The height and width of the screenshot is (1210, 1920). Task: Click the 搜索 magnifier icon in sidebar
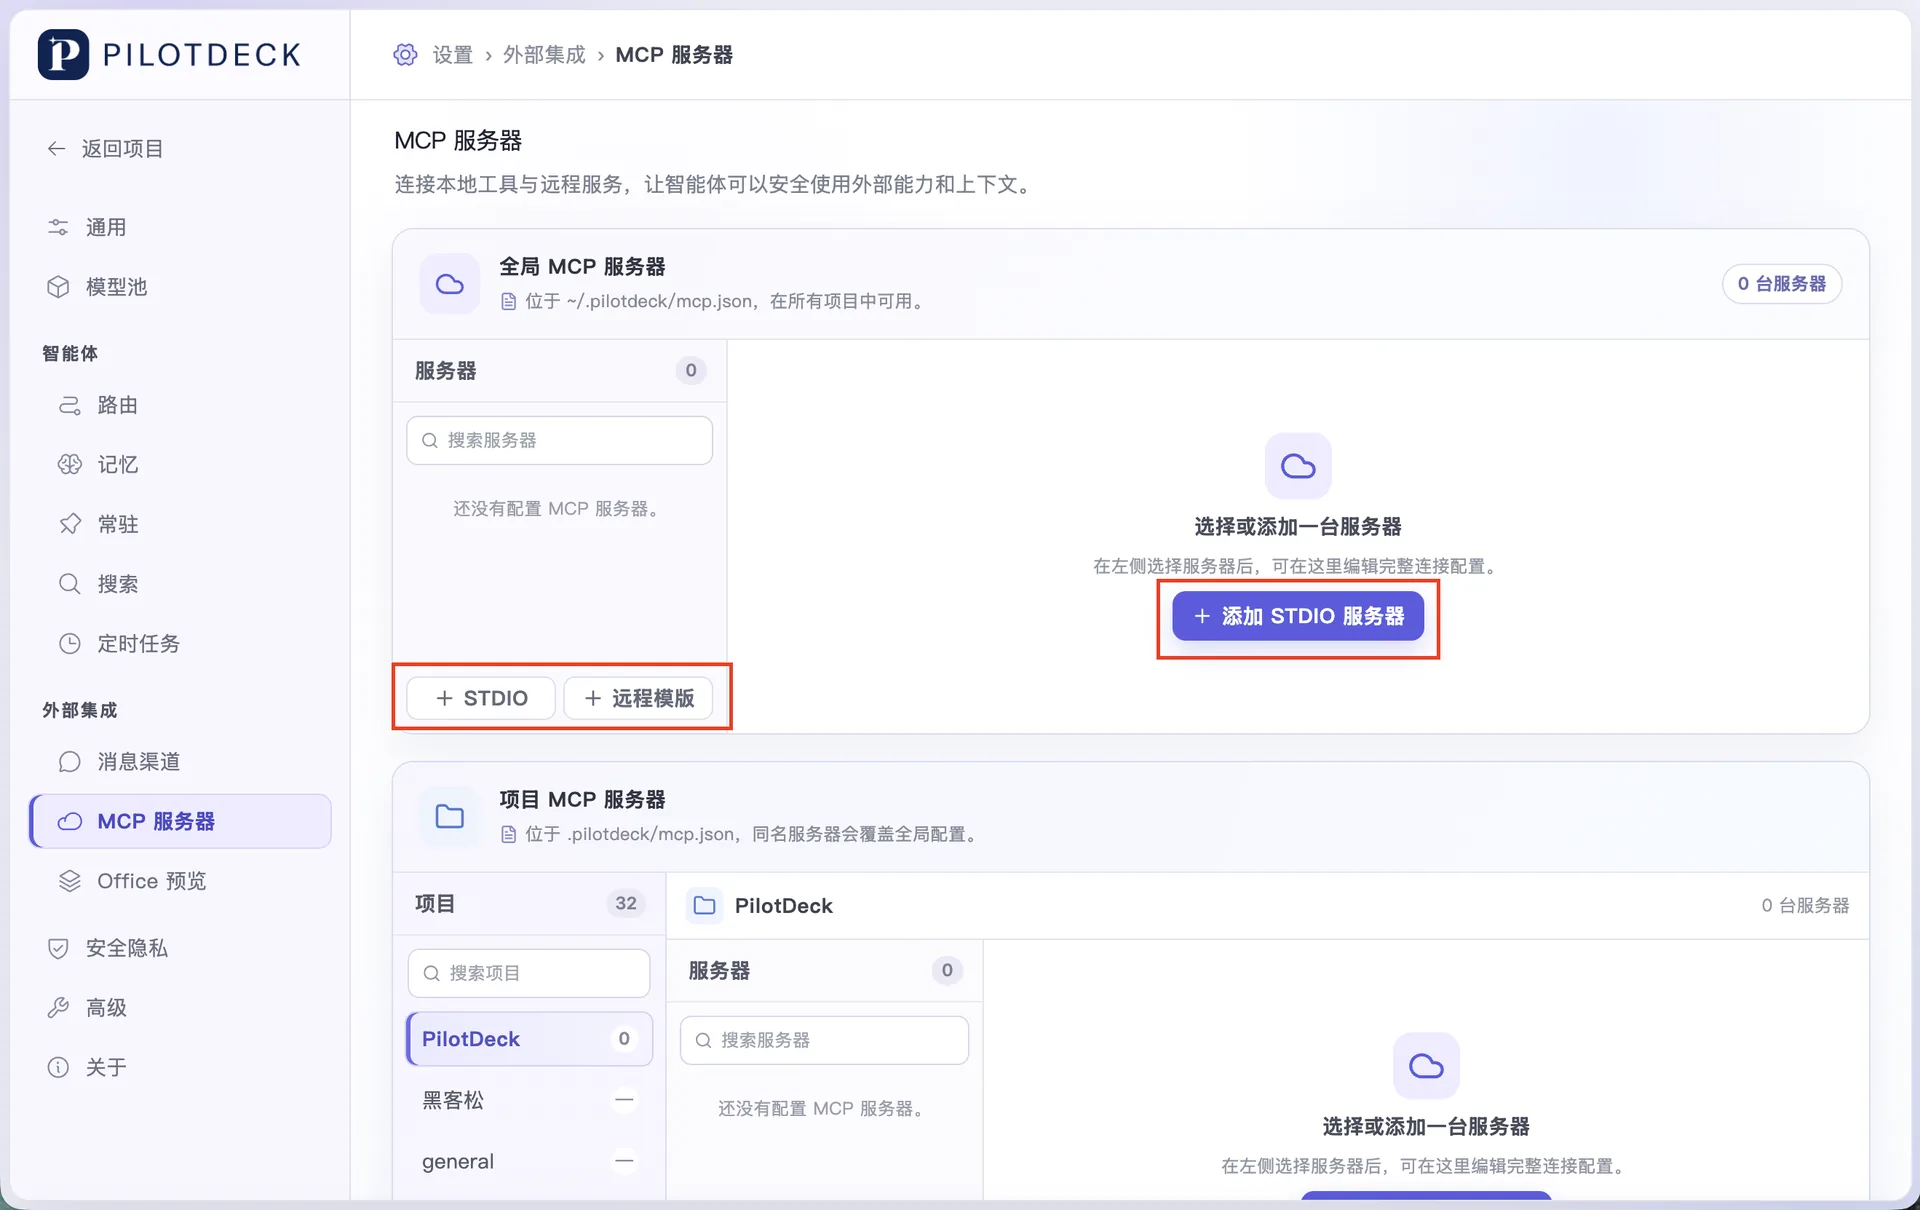(x=70, y=584)
